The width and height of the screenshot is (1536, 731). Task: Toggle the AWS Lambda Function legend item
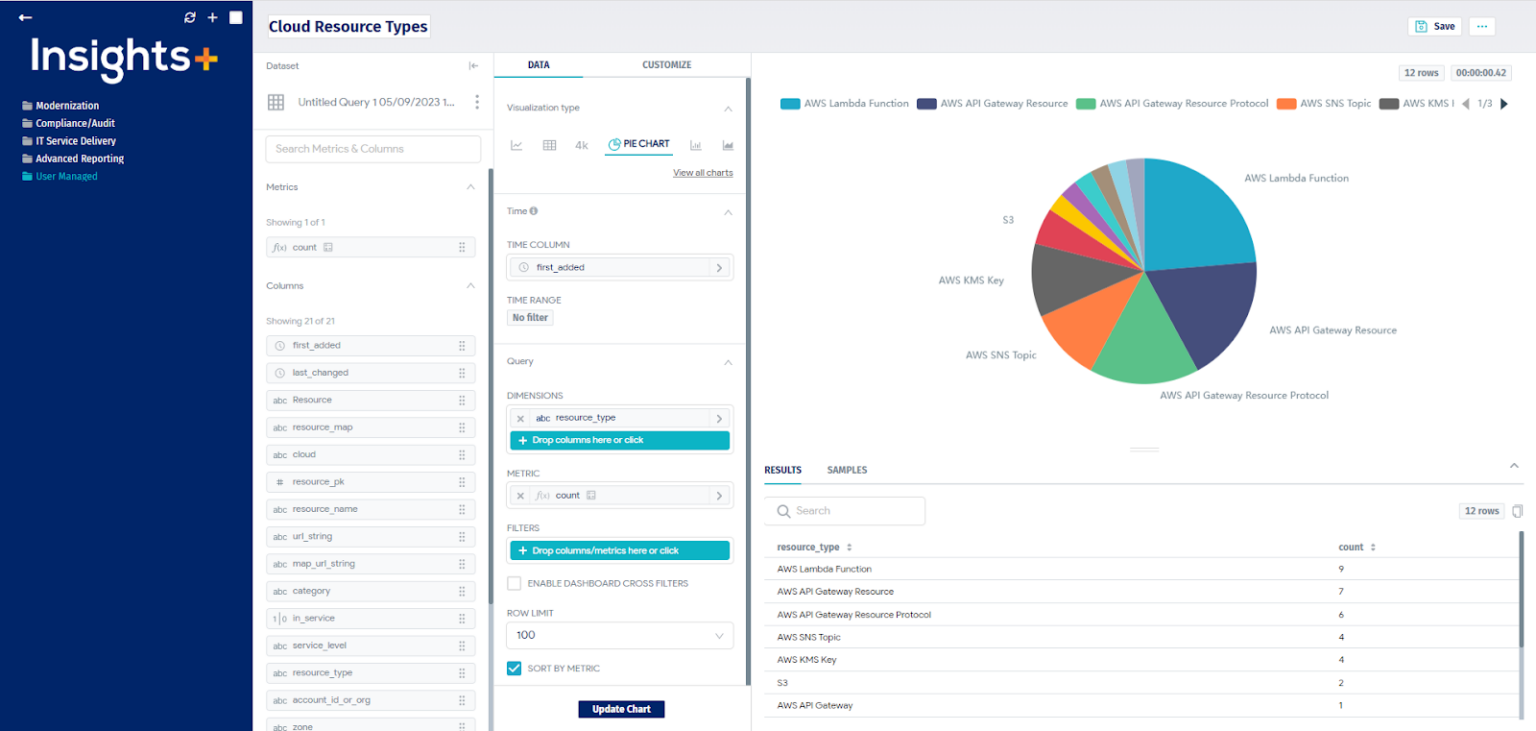844,103
